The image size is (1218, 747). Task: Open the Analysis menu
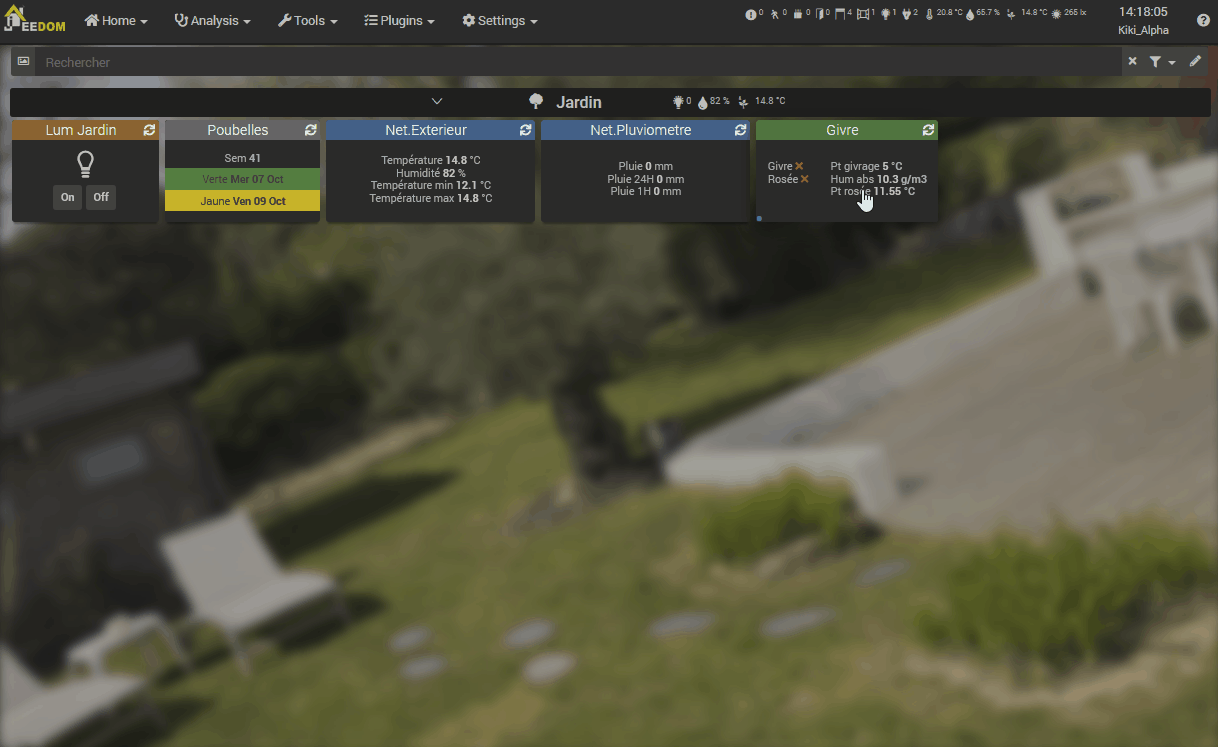tap(212, 20)
